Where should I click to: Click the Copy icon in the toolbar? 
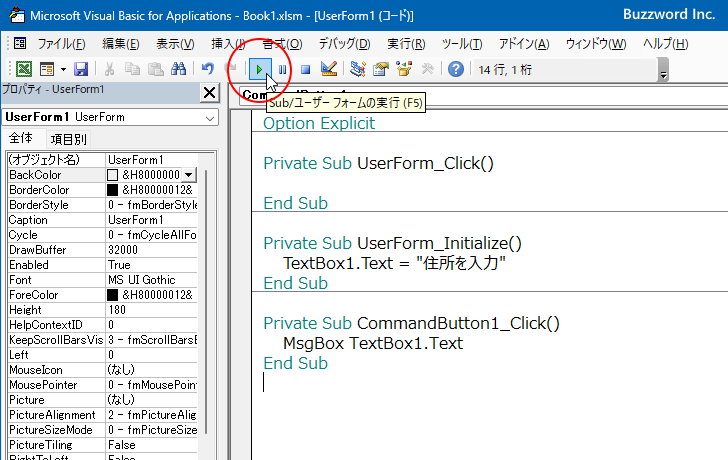132,69
